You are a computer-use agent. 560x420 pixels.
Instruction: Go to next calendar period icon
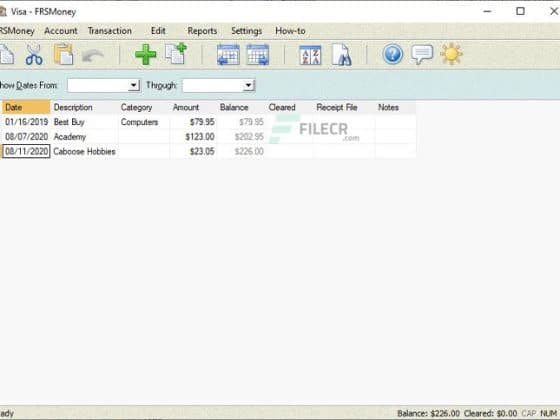258,55
